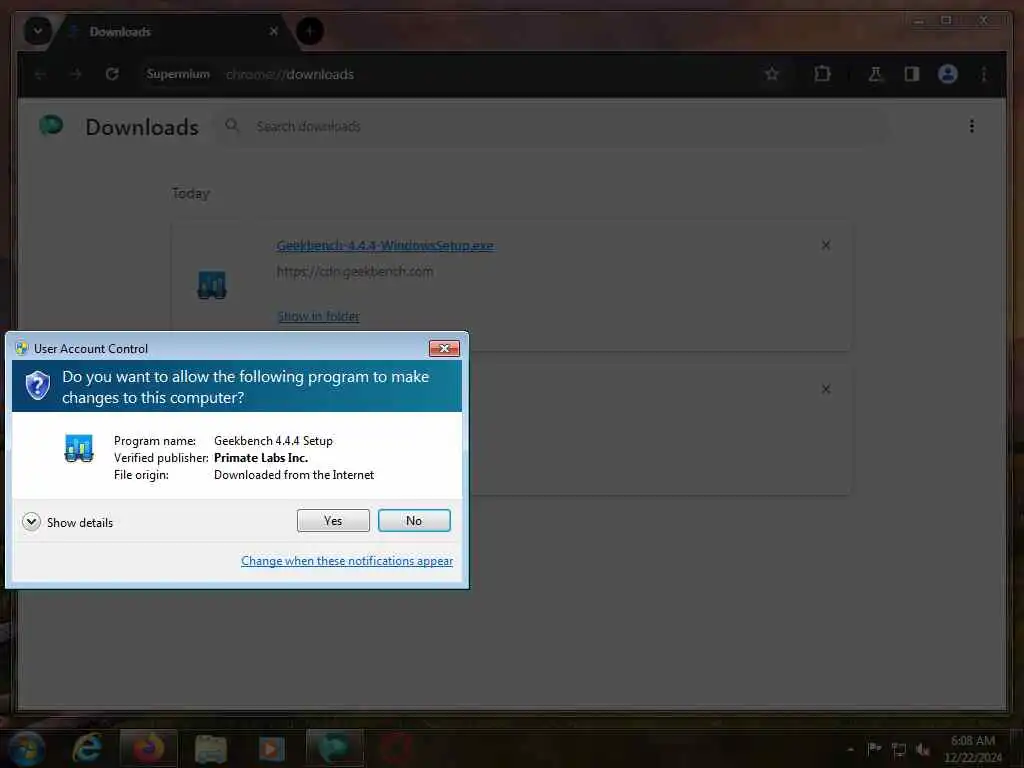Click the chrome://downloads address bar
Image resolution: width=1024 pixels, height=768 pixels.
click(x=451, y=74)
